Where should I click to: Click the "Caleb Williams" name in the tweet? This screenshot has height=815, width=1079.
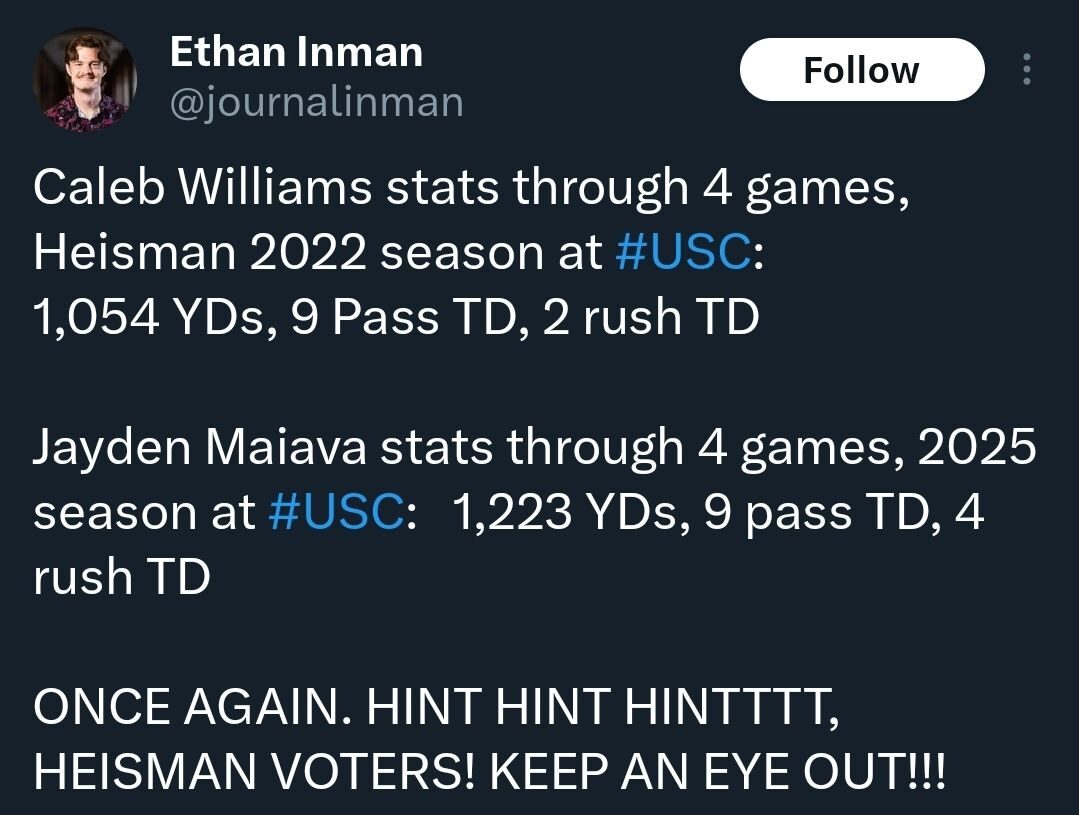pyautogui.click(x=203, y=188)
